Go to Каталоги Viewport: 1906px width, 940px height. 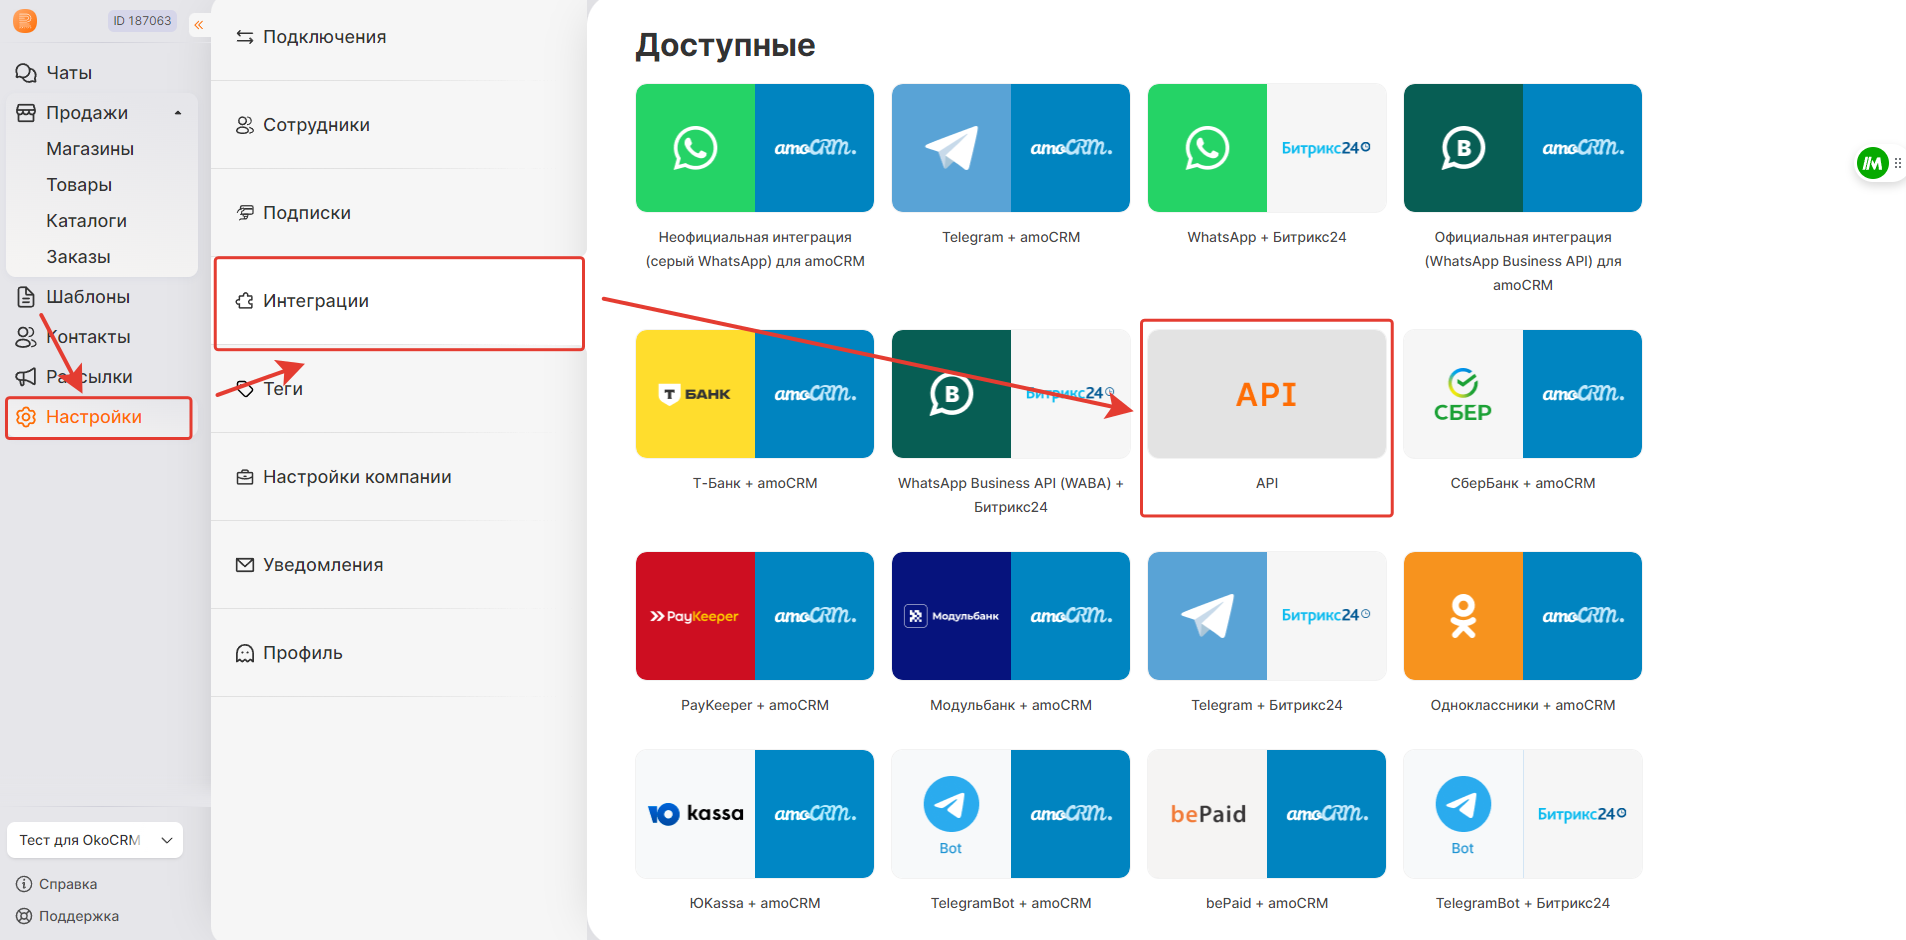(86, 221)
